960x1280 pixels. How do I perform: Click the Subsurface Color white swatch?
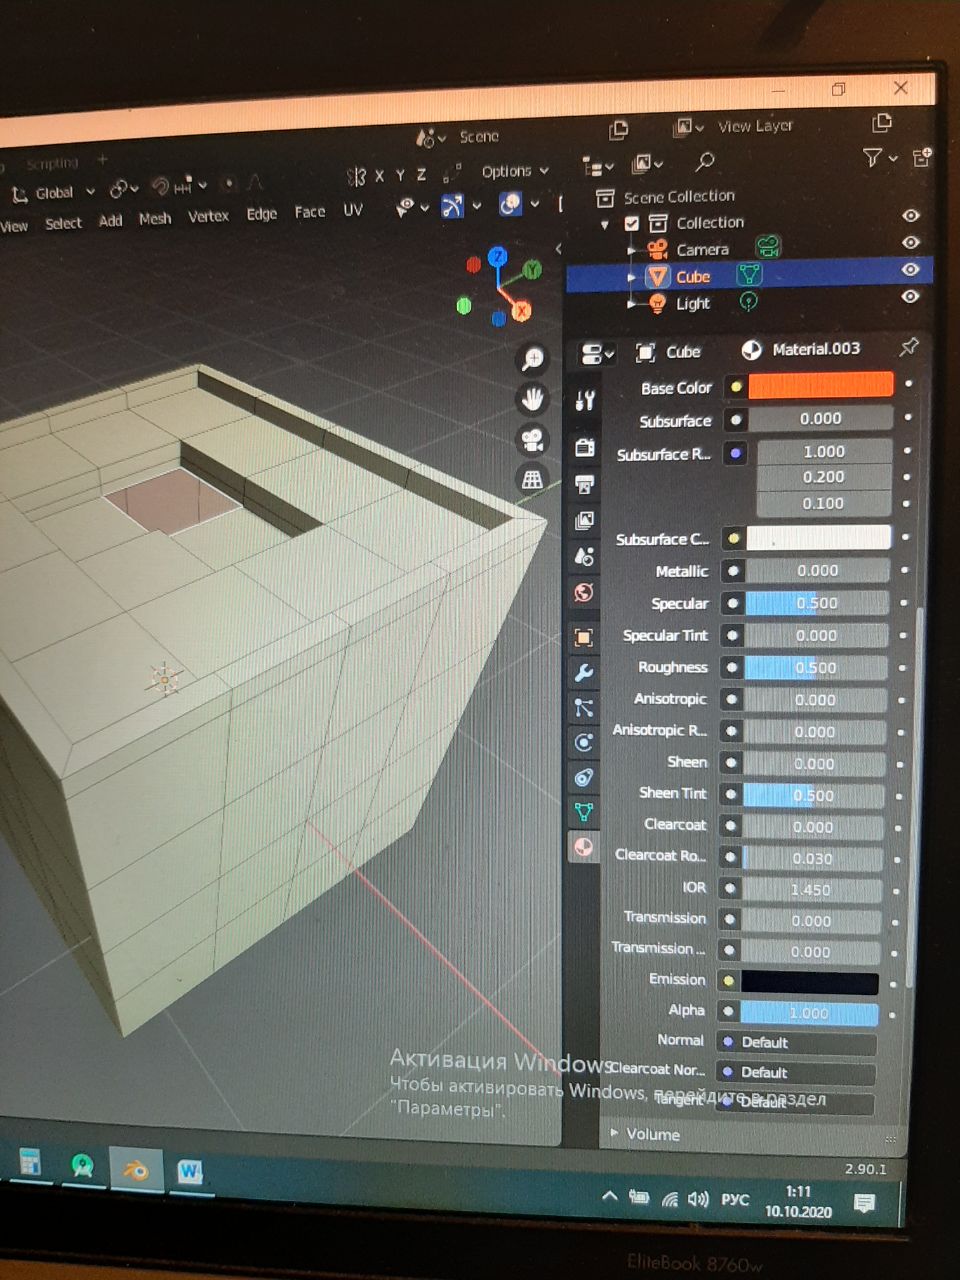[818, 538]
